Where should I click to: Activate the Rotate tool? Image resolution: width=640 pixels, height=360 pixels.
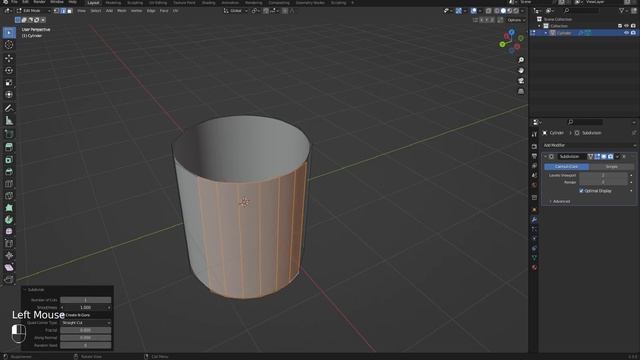(x=9, y=71)
